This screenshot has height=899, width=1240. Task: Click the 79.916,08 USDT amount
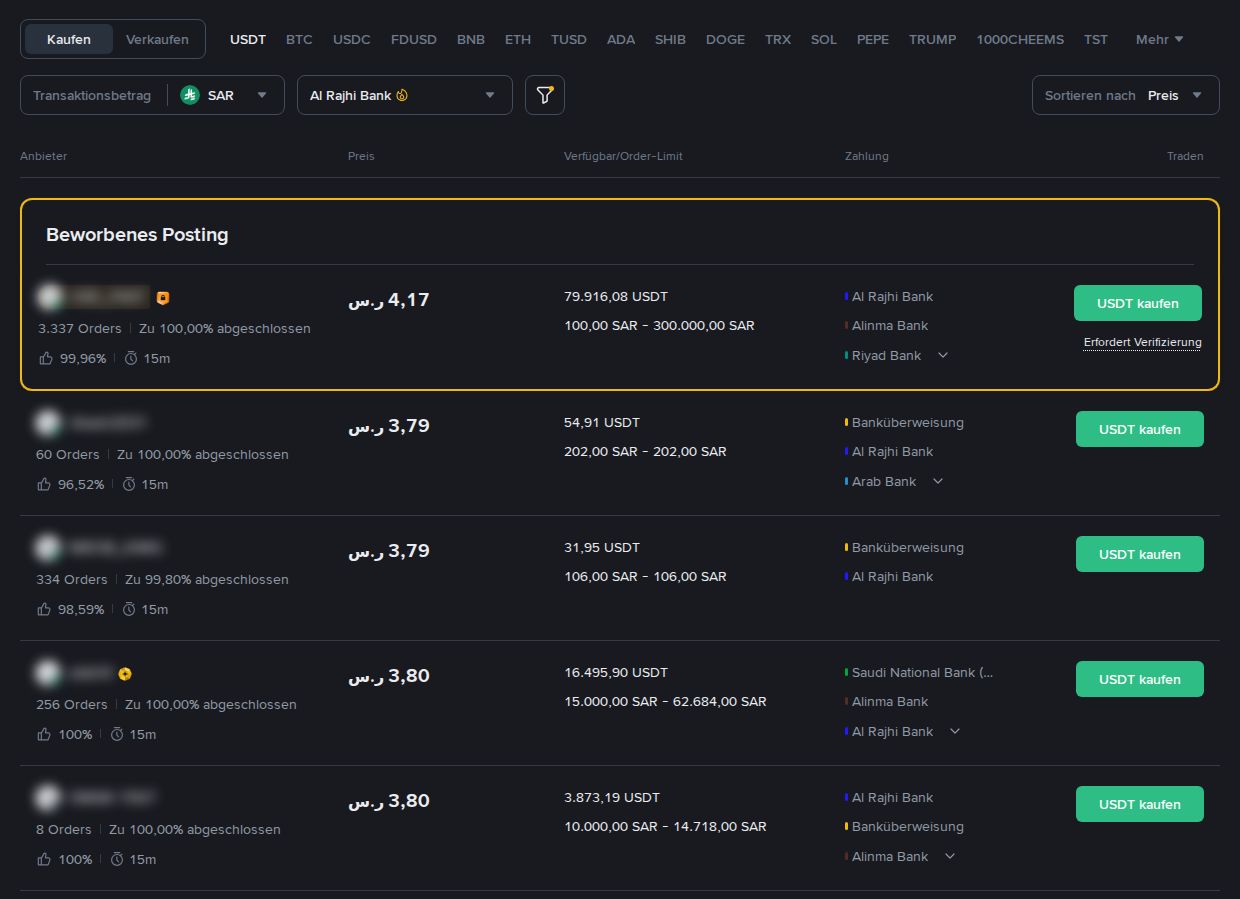[x=616, y=297]
